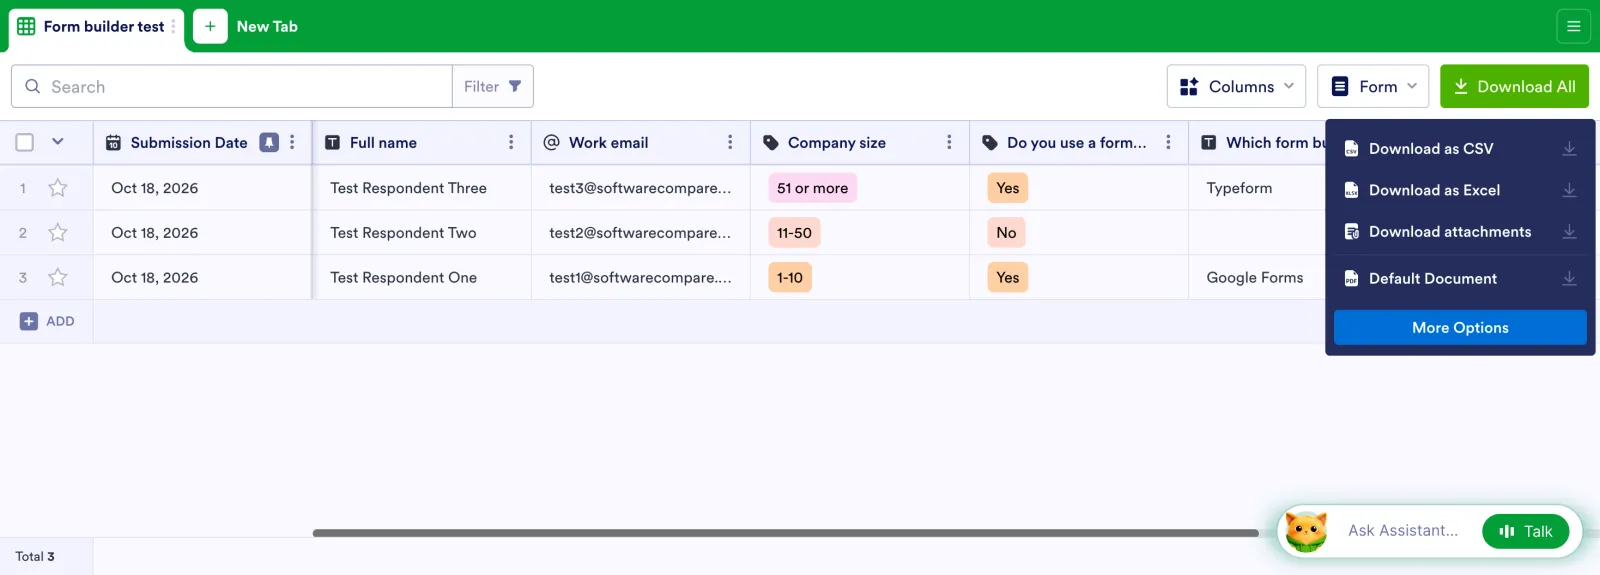1600x575 pixels.
Task: Click the green table icon on Form builder test tab
Action: click(26, 26)
